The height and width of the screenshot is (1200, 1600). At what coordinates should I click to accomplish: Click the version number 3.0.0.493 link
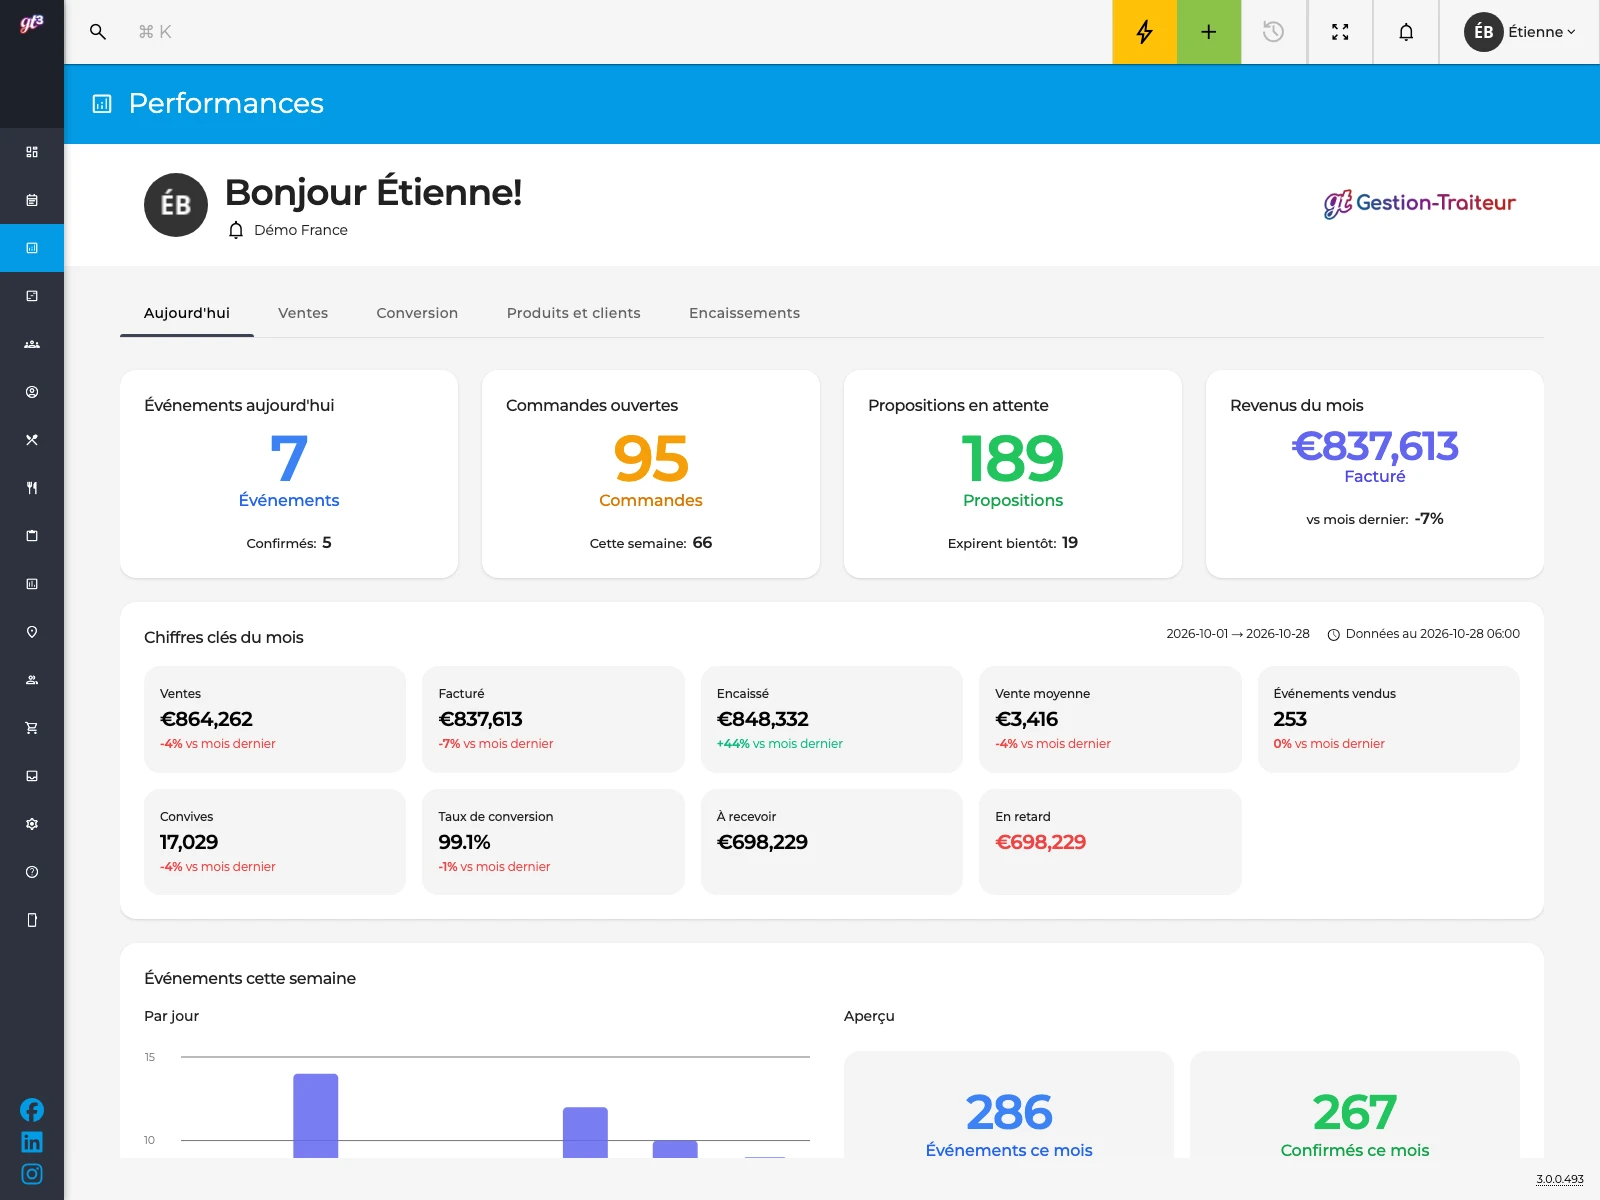[x=1560, y=1179]
